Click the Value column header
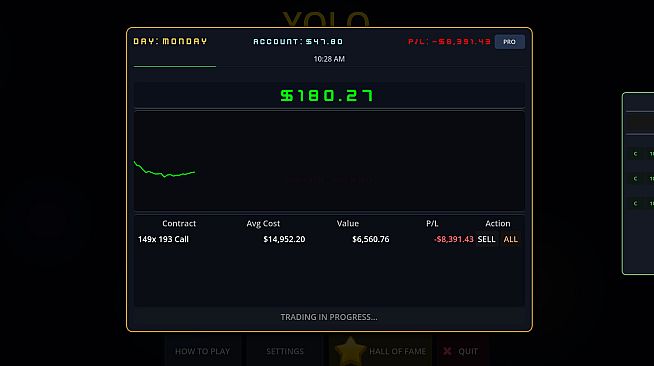 348,223
